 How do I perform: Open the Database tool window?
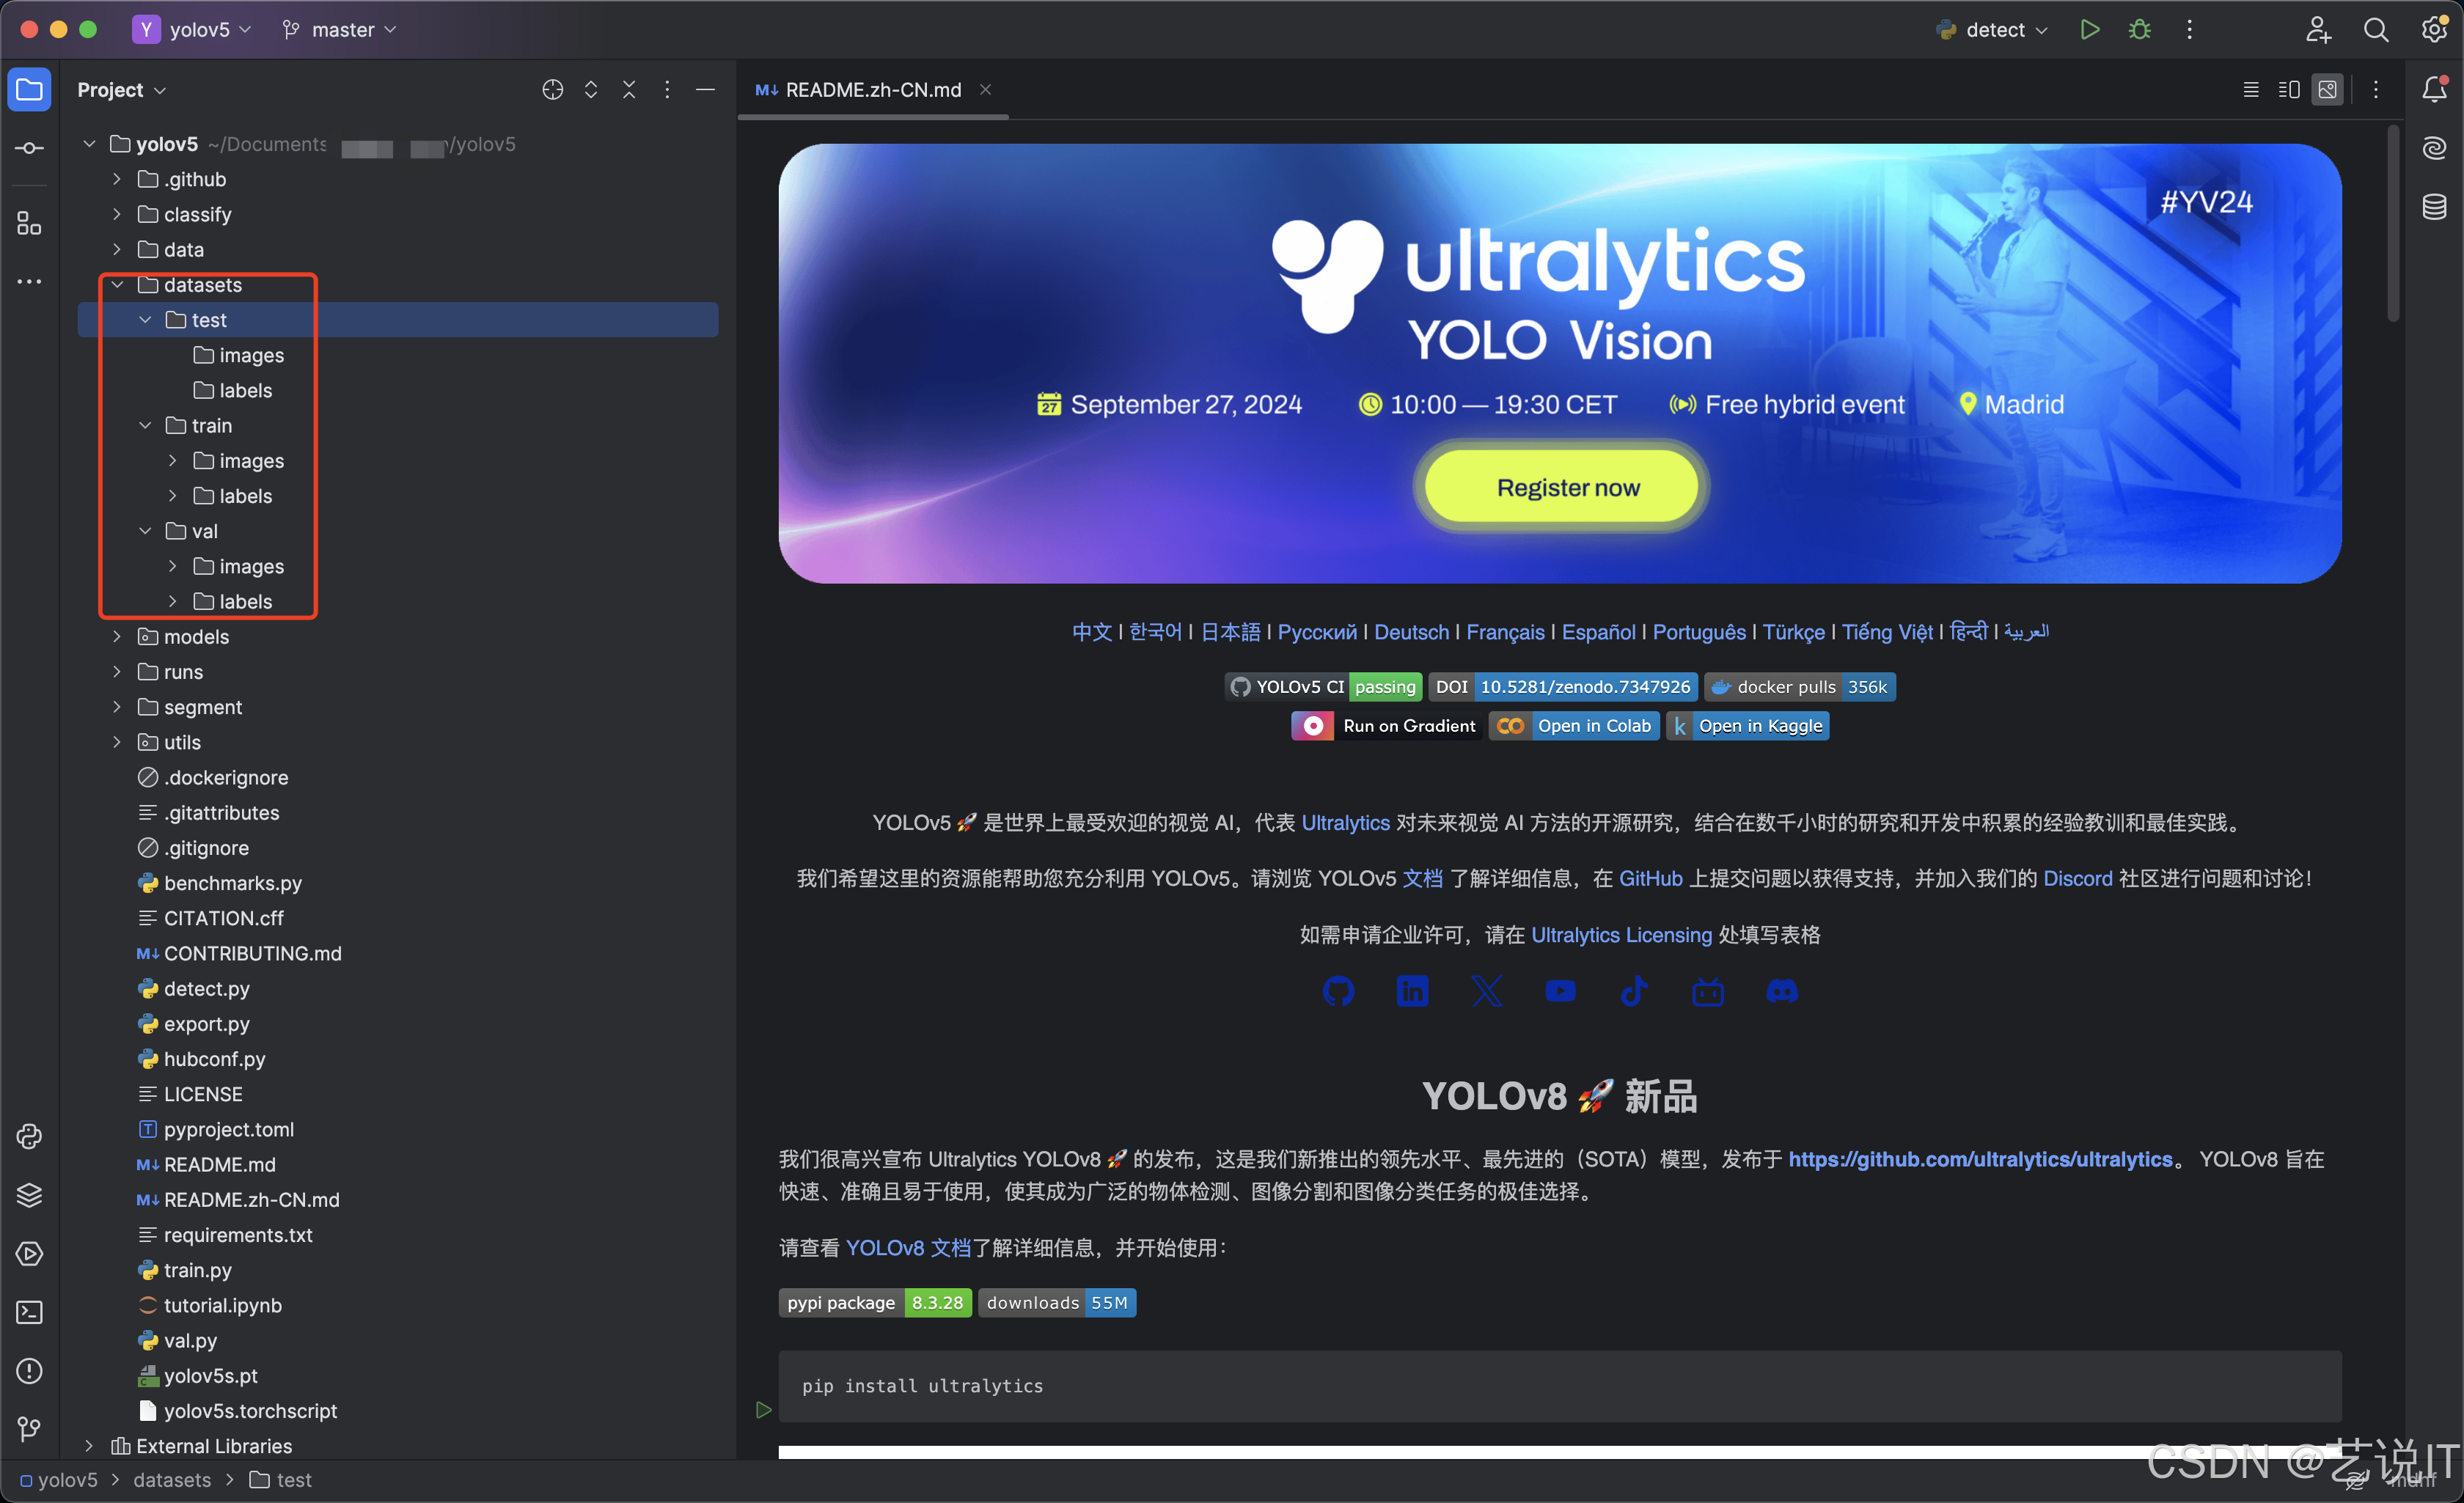click(2434, 207)
